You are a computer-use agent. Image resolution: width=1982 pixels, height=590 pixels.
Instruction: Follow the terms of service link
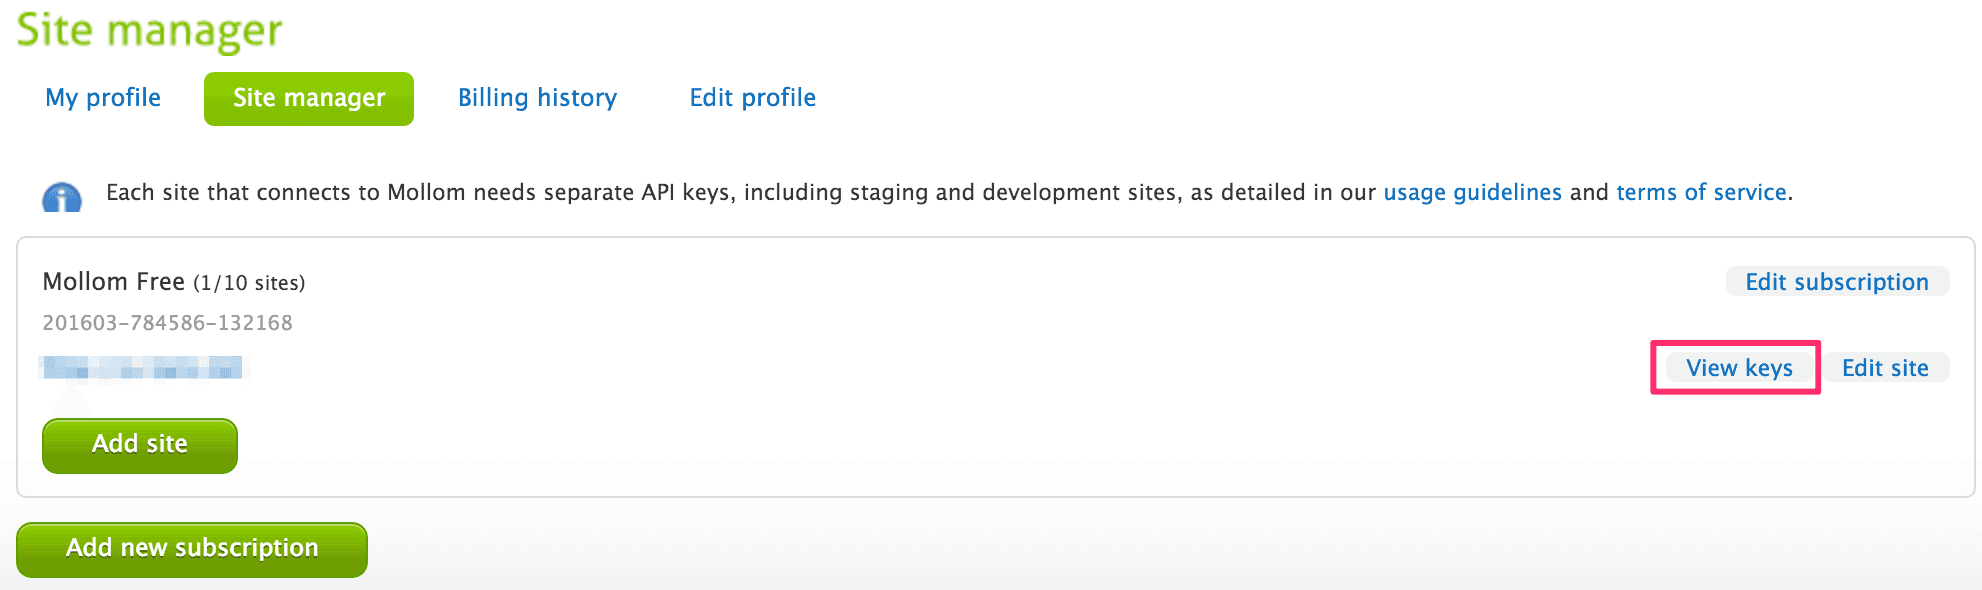click(1701, 192)
